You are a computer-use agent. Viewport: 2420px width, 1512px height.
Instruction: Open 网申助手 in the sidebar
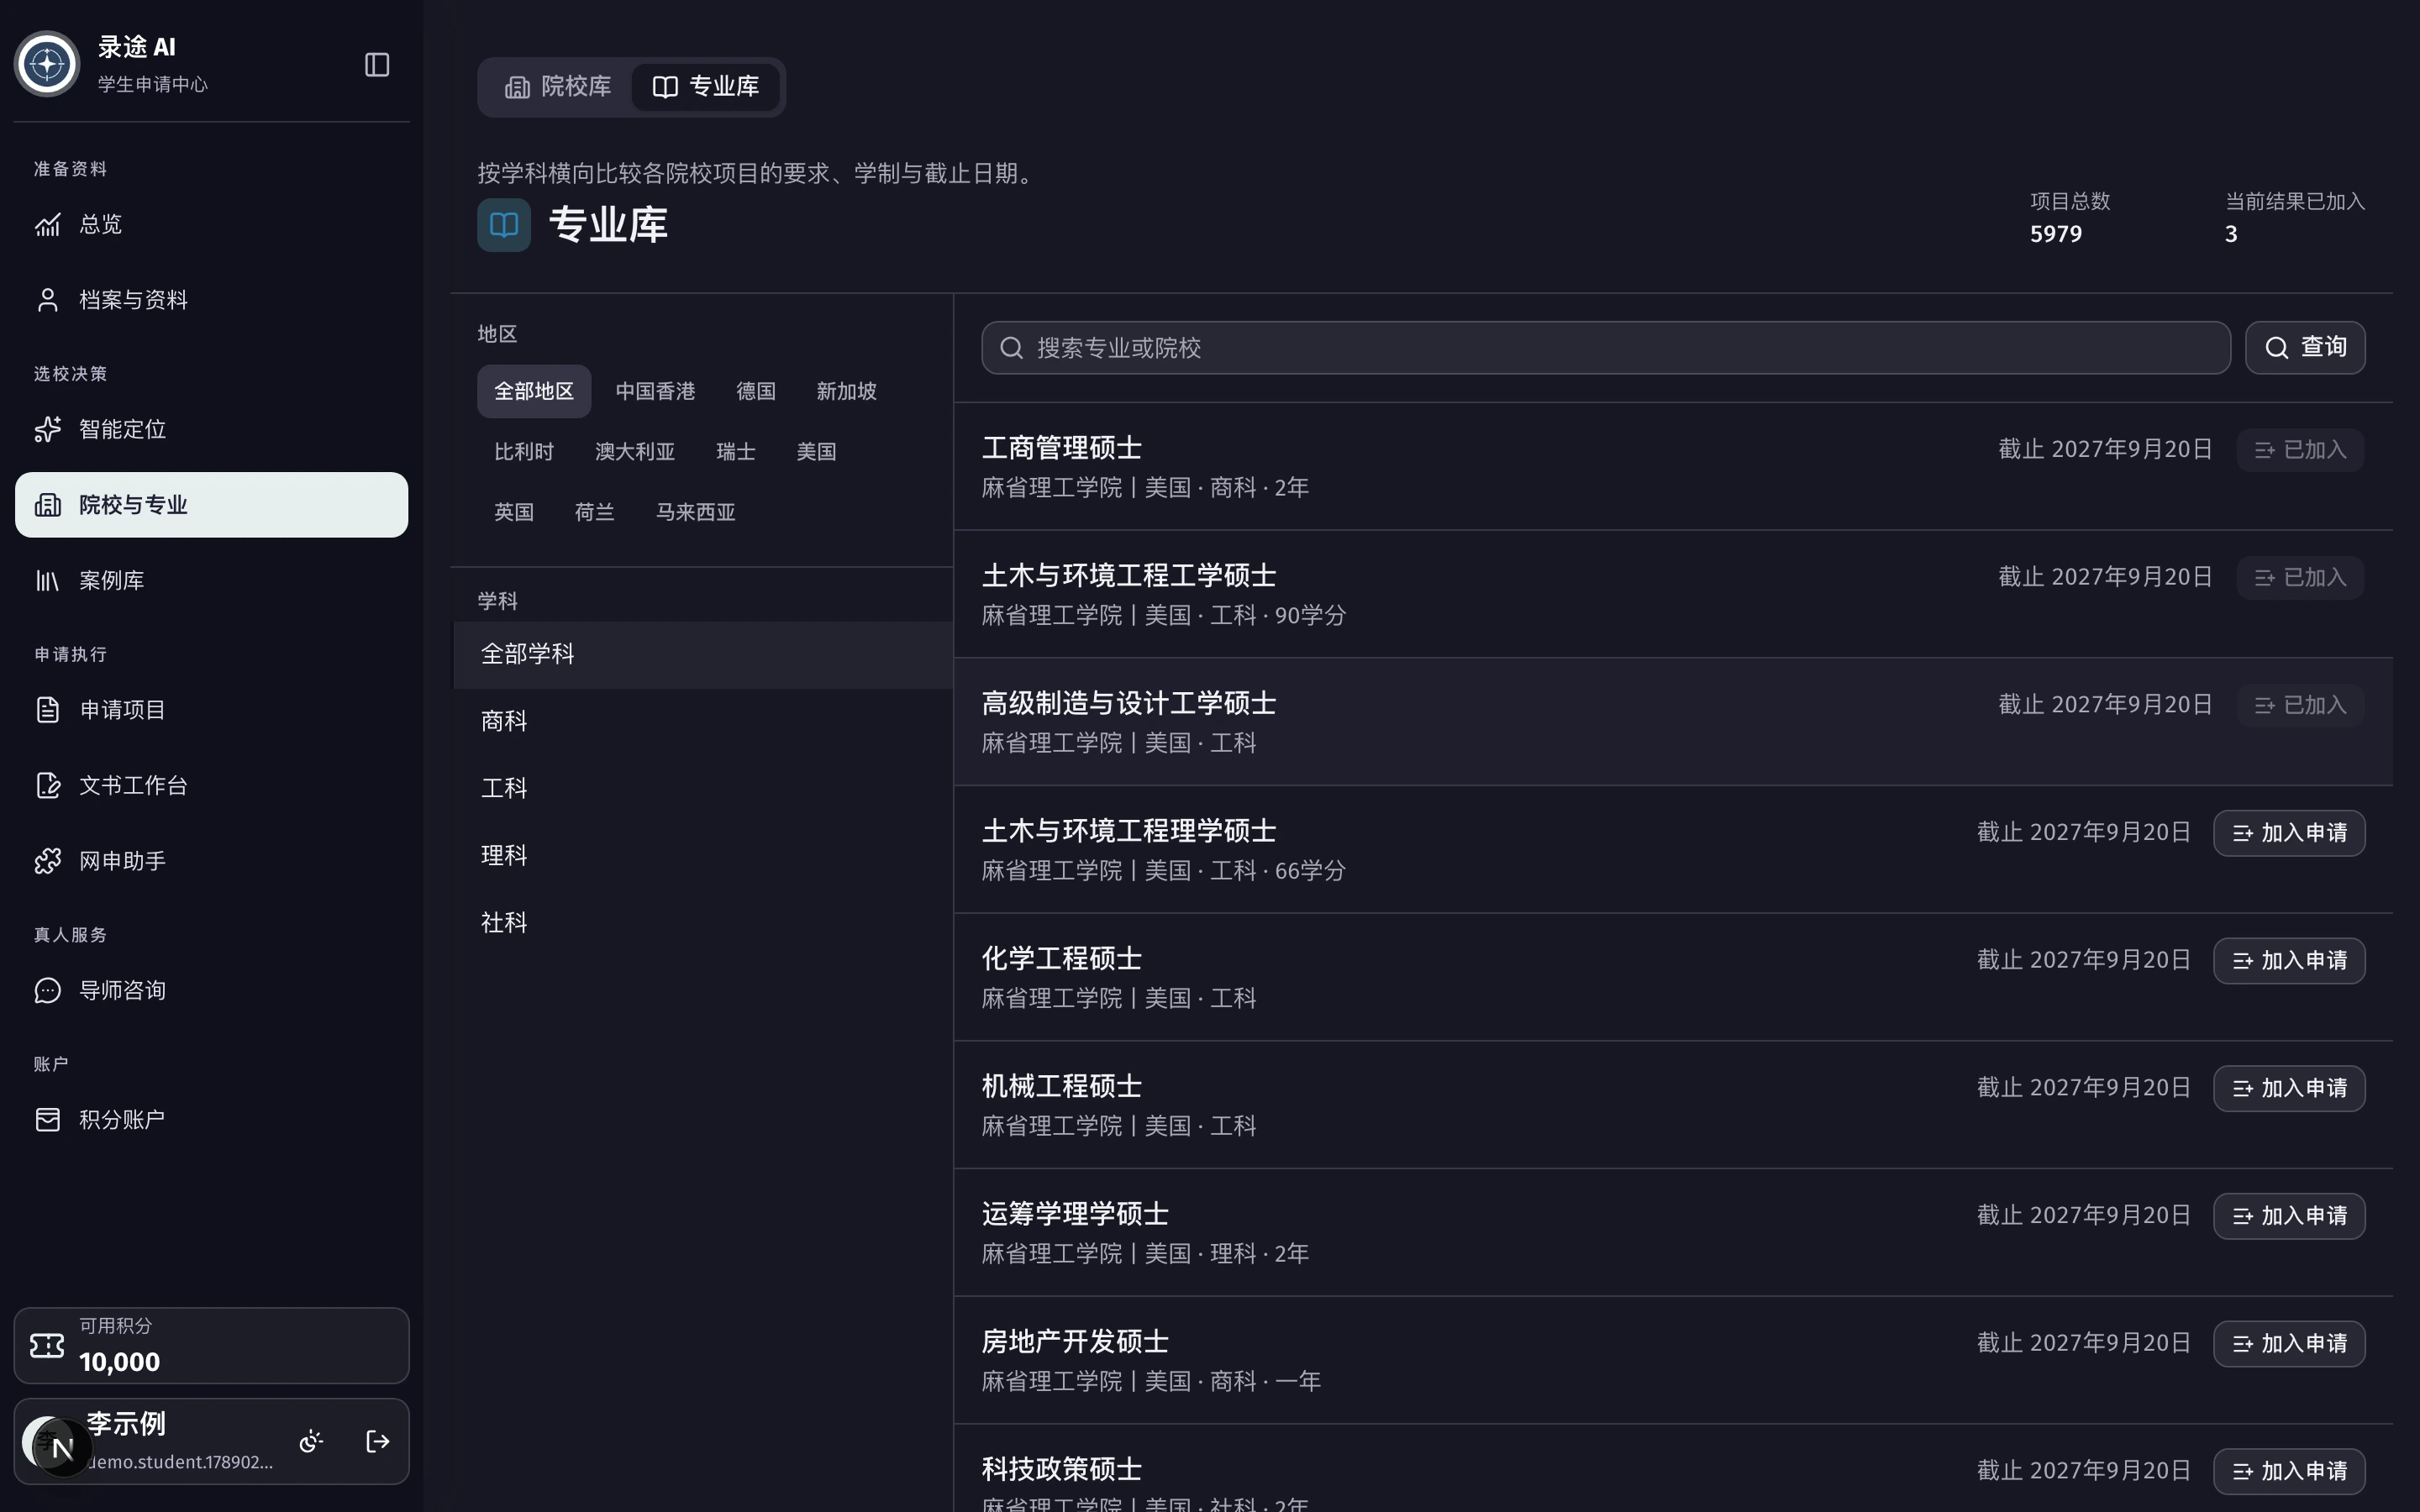(x=211, y=861)
